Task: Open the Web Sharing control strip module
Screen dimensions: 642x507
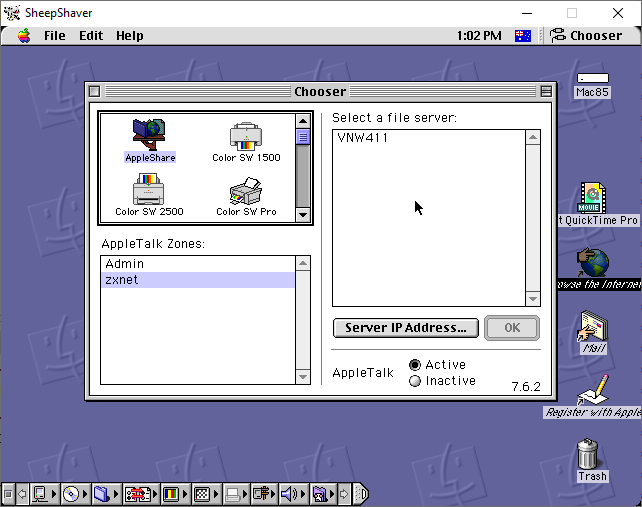Action: coord(323,494)
